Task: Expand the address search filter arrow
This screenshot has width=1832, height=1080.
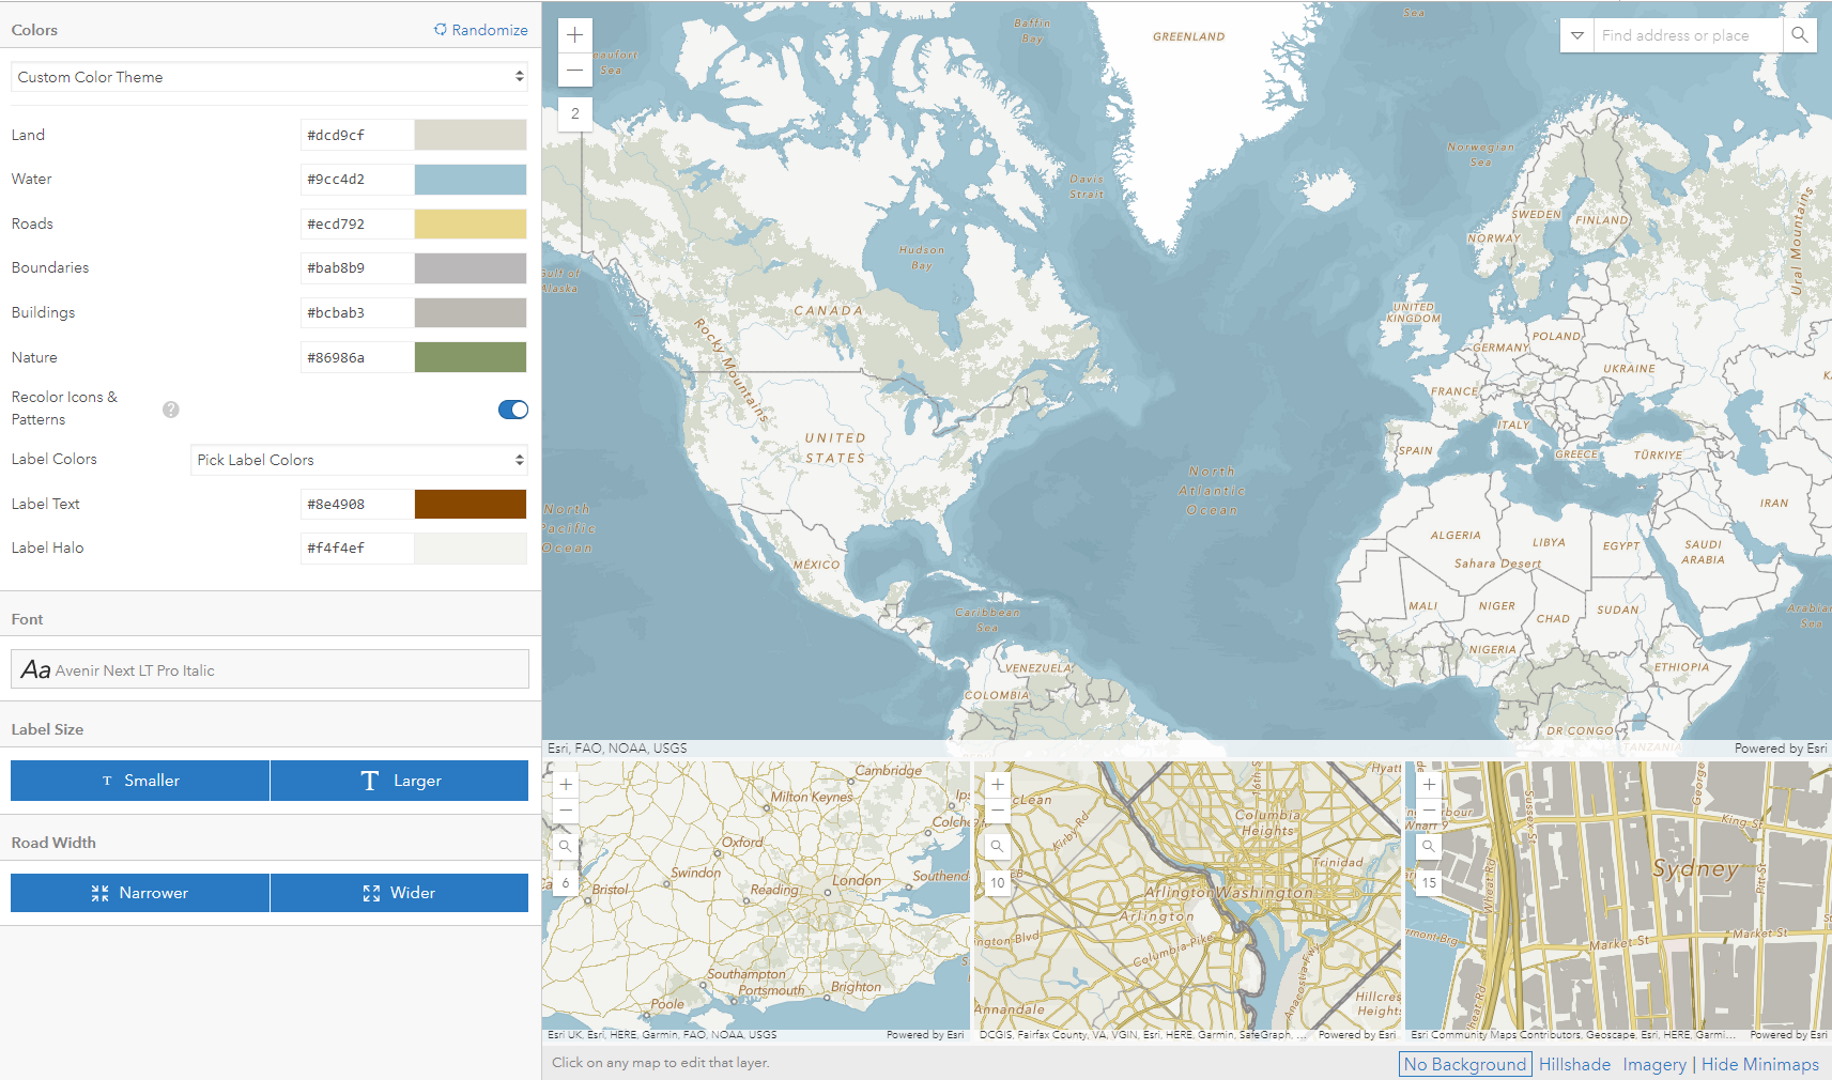Action: click(x=1578, y=35)
